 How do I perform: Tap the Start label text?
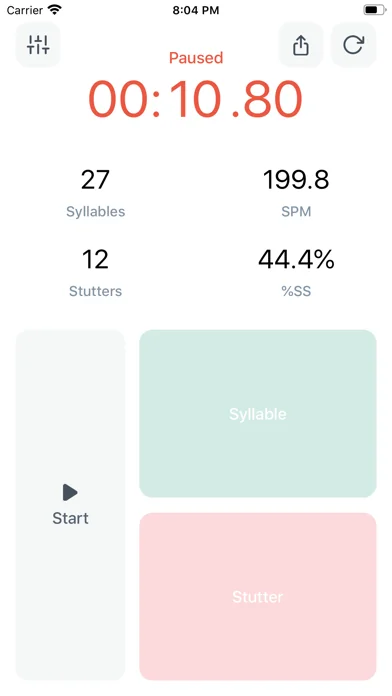pos(70,518)
